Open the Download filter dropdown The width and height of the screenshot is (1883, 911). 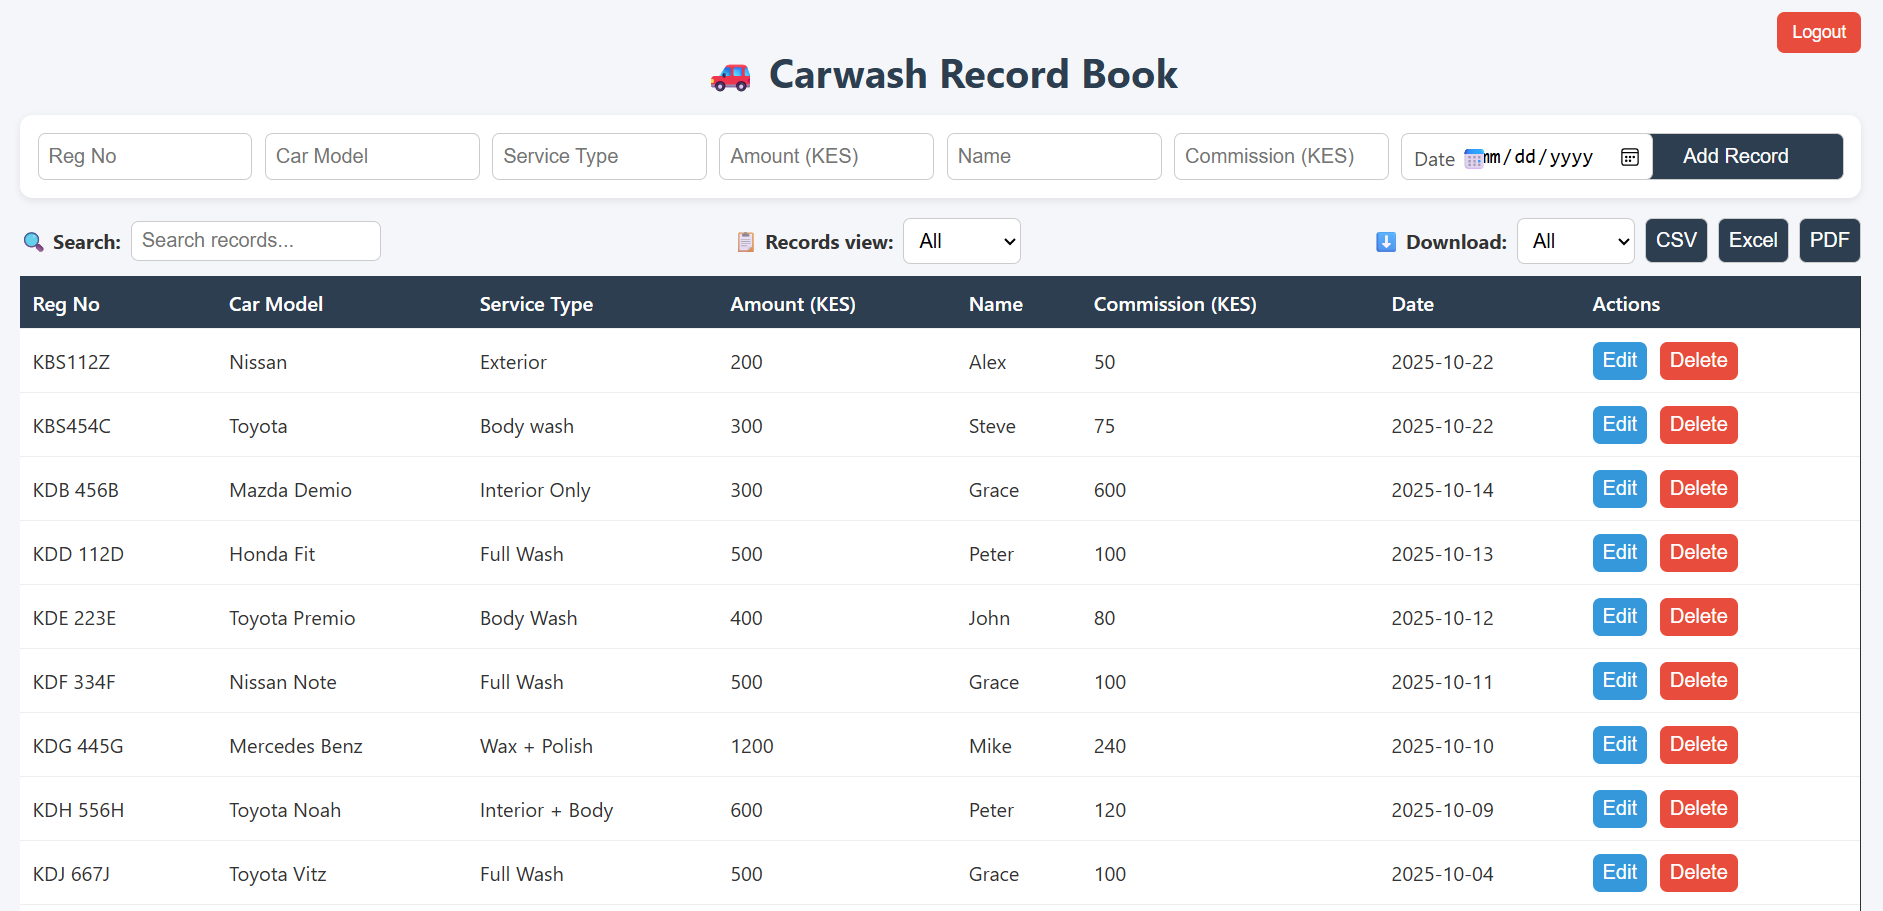tap(1575, 241)
